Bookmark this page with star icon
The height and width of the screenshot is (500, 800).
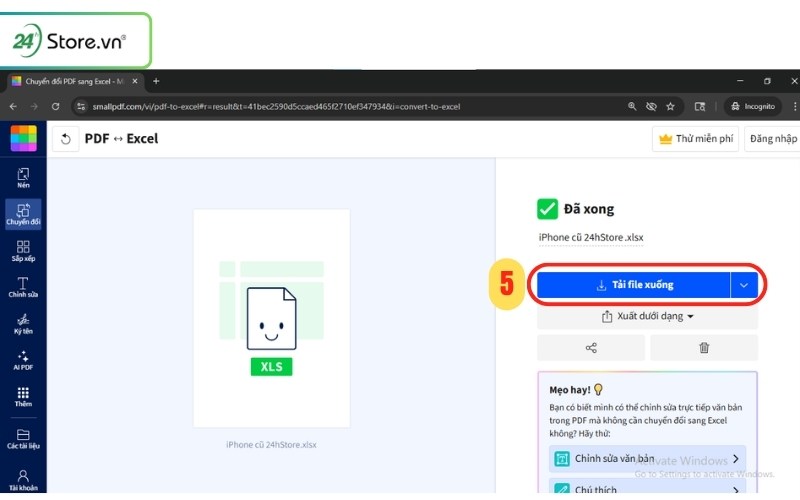click(670, 107)
